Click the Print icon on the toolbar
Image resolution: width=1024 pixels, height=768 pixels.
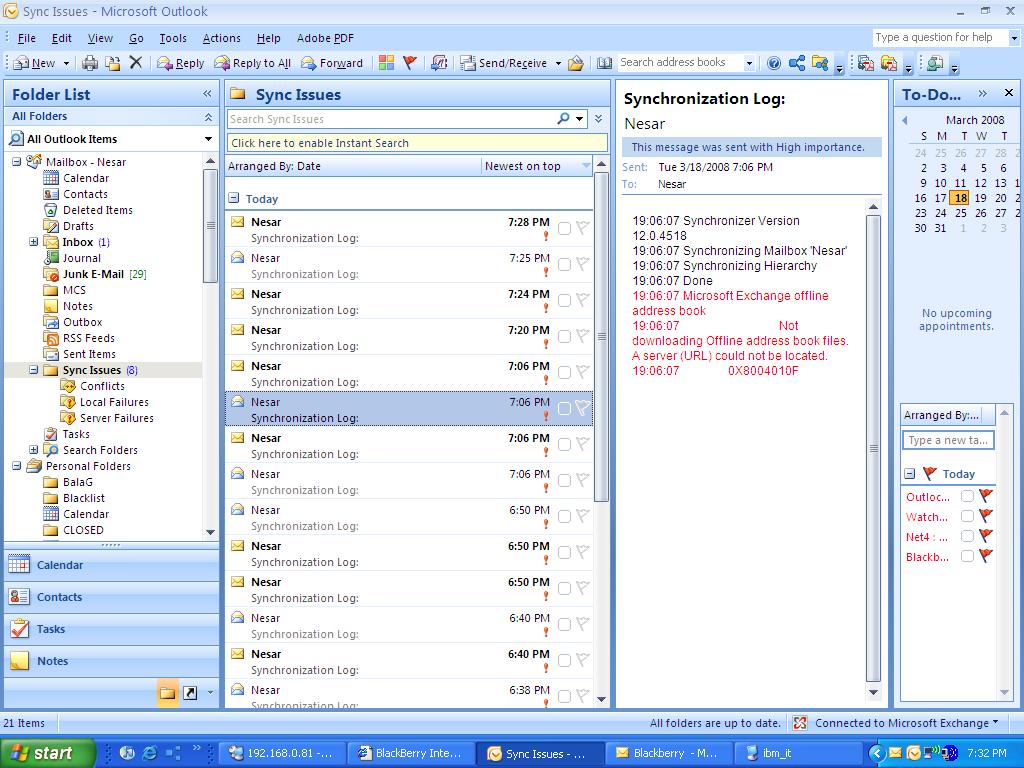click(90, 62)
